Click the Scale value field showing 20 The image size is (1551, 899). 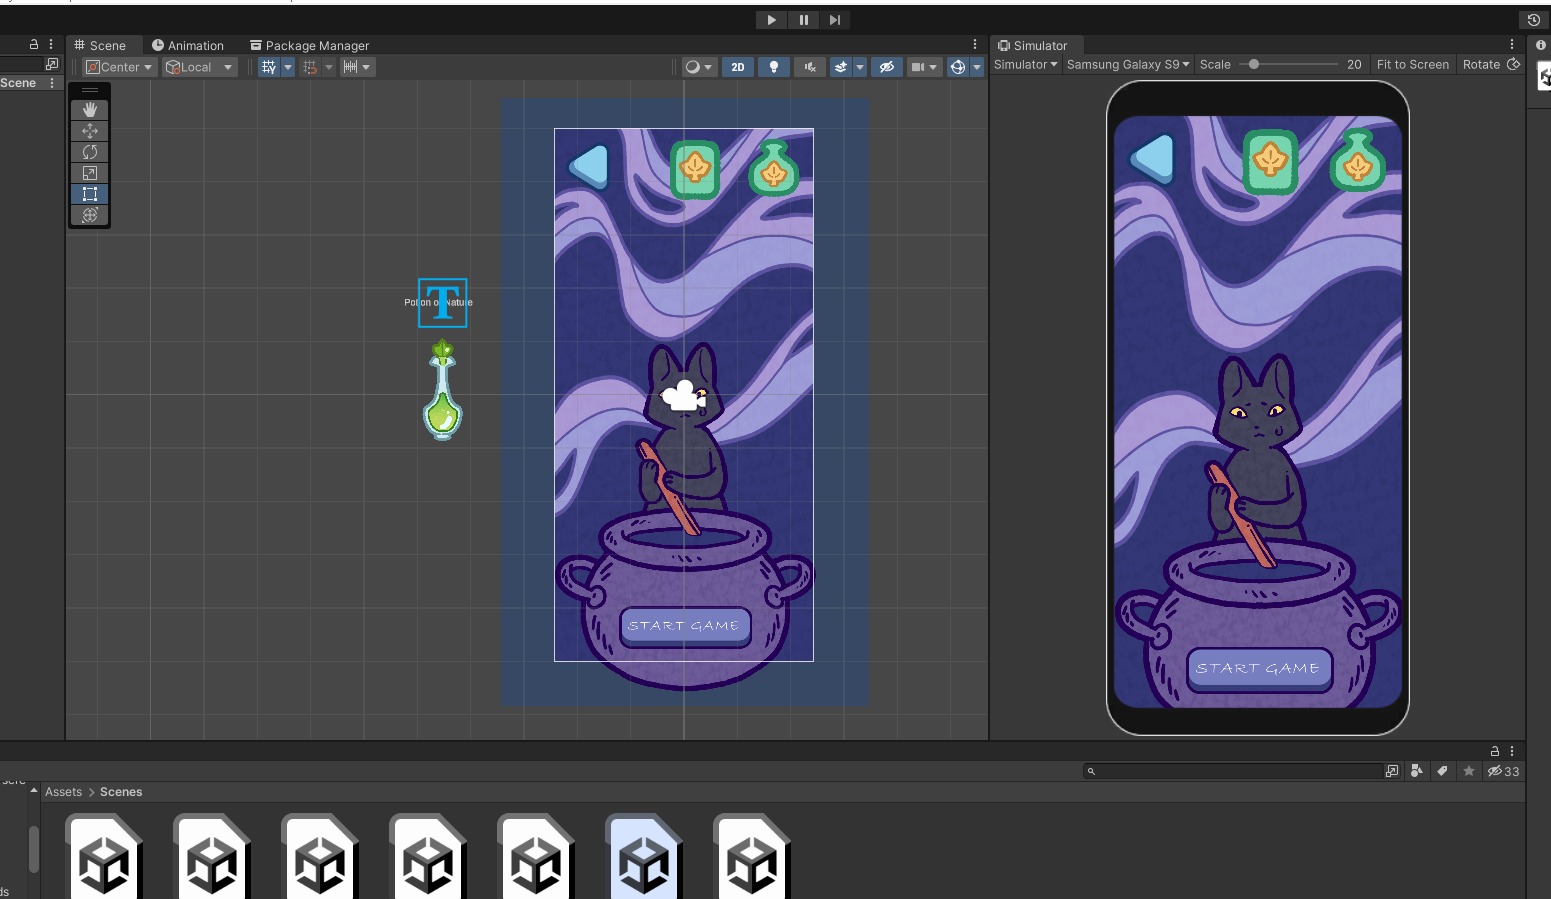[x=1354, y=64]
